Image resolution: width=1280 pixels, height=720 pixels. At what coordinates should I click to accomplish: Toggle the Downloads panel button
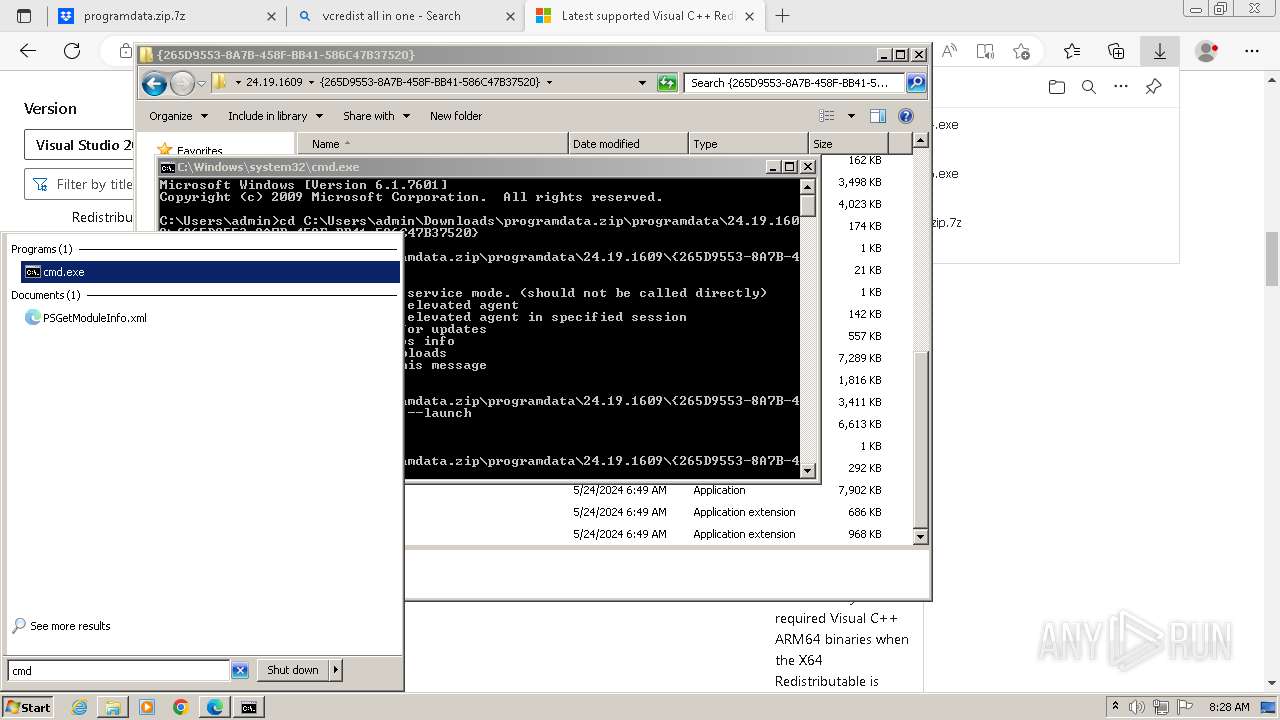pos(1160,51)
